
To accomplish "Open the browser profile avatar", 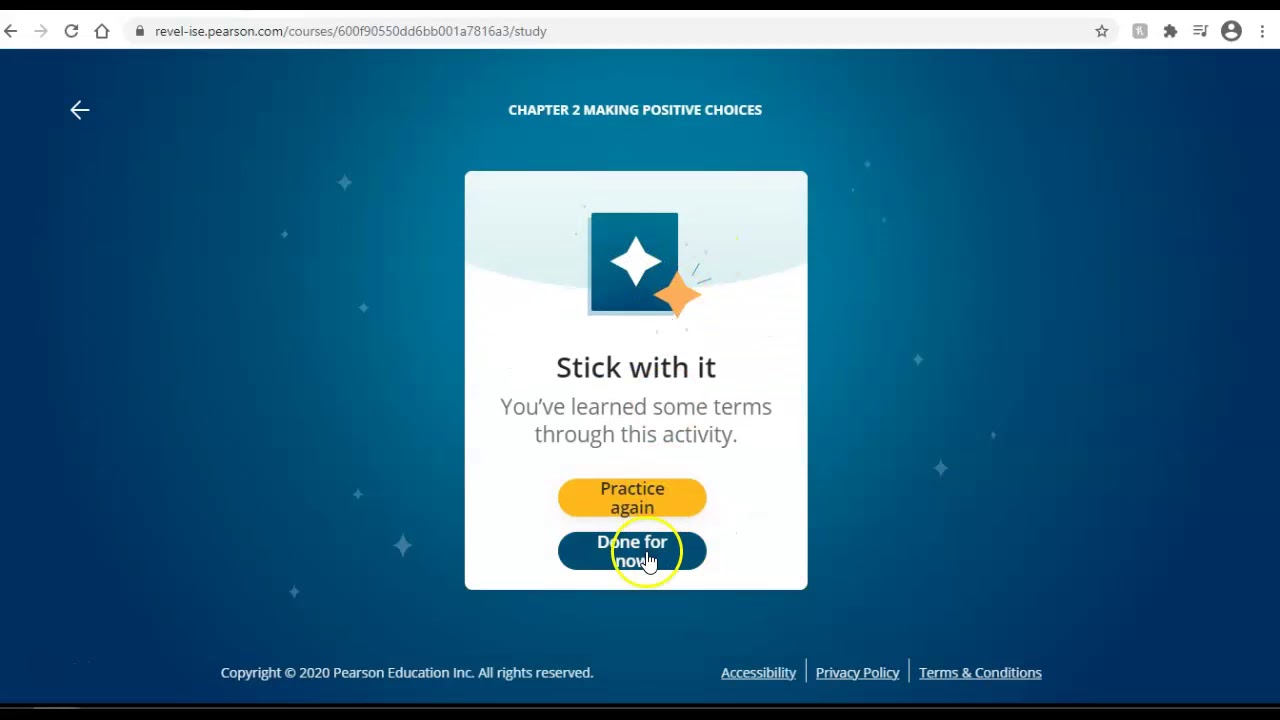I will point(1231,31).
